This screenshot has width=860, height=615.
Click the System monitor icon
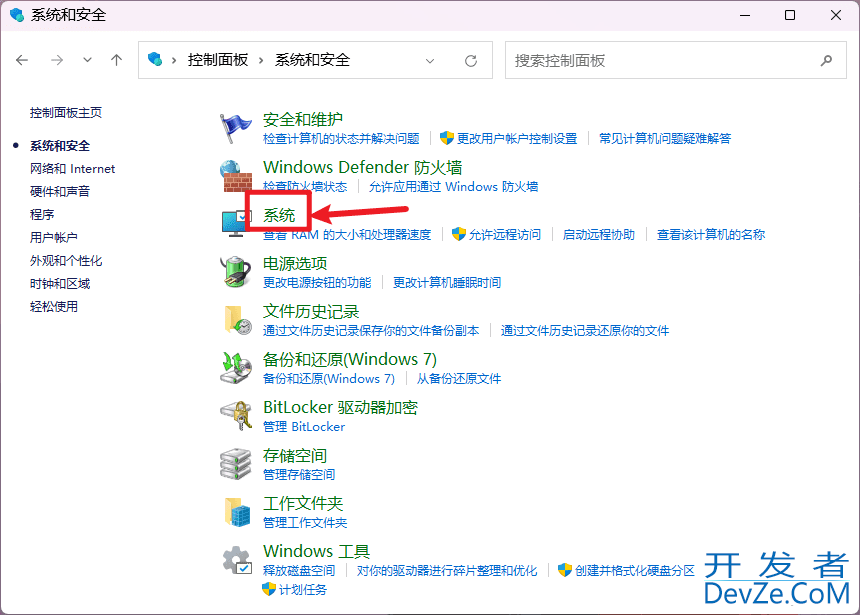(234, 224)
